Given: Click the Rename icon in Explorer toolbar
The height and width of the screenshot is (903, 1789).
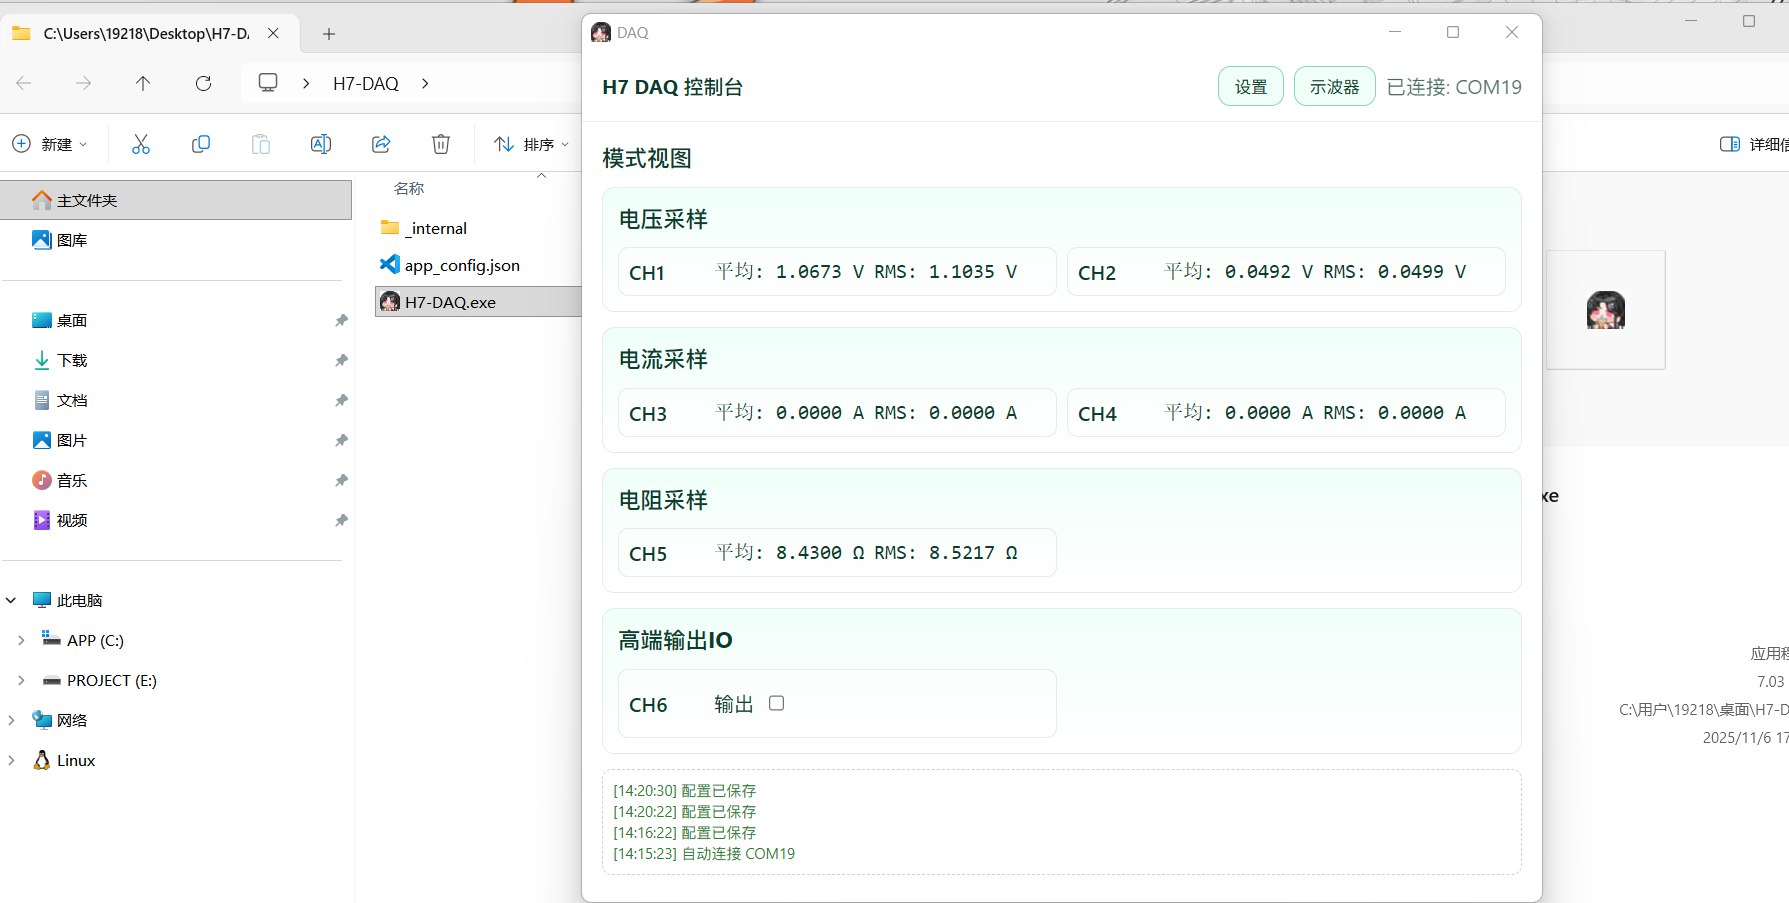Looking at the screenshot, I should 321,144.
